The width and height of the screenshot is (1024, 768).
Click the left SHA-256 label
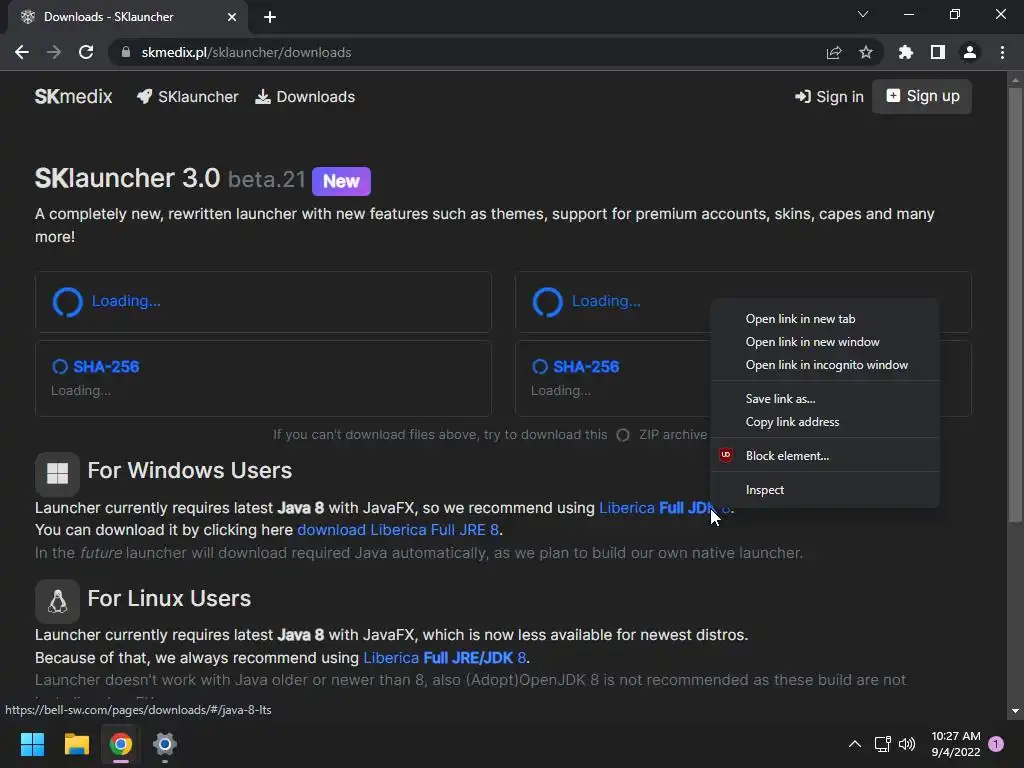pyautogui.click(x=106, y=366)
